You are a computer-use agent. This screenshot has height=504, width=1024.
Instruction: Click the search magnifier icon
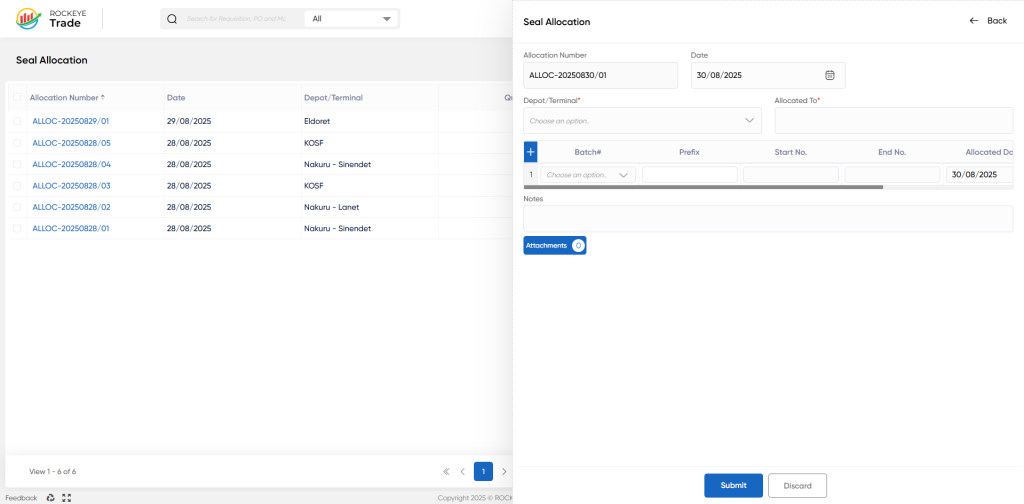point(172,19)
